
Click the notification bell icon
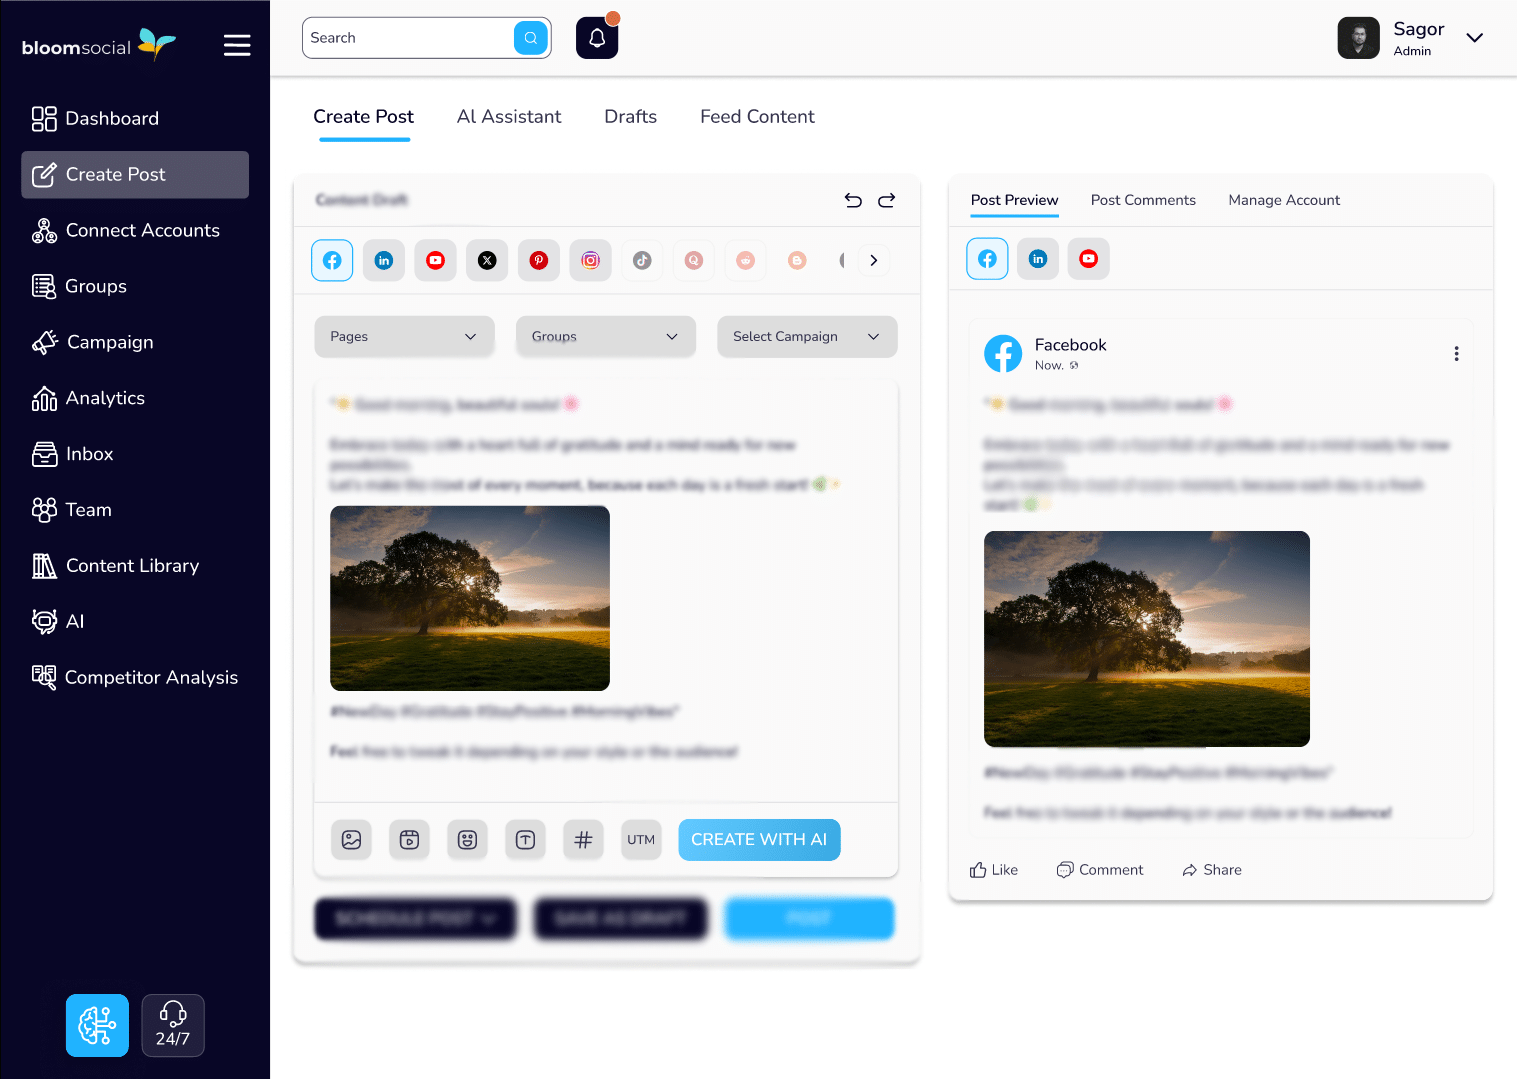pyautogui.click(x=597, y=38)
